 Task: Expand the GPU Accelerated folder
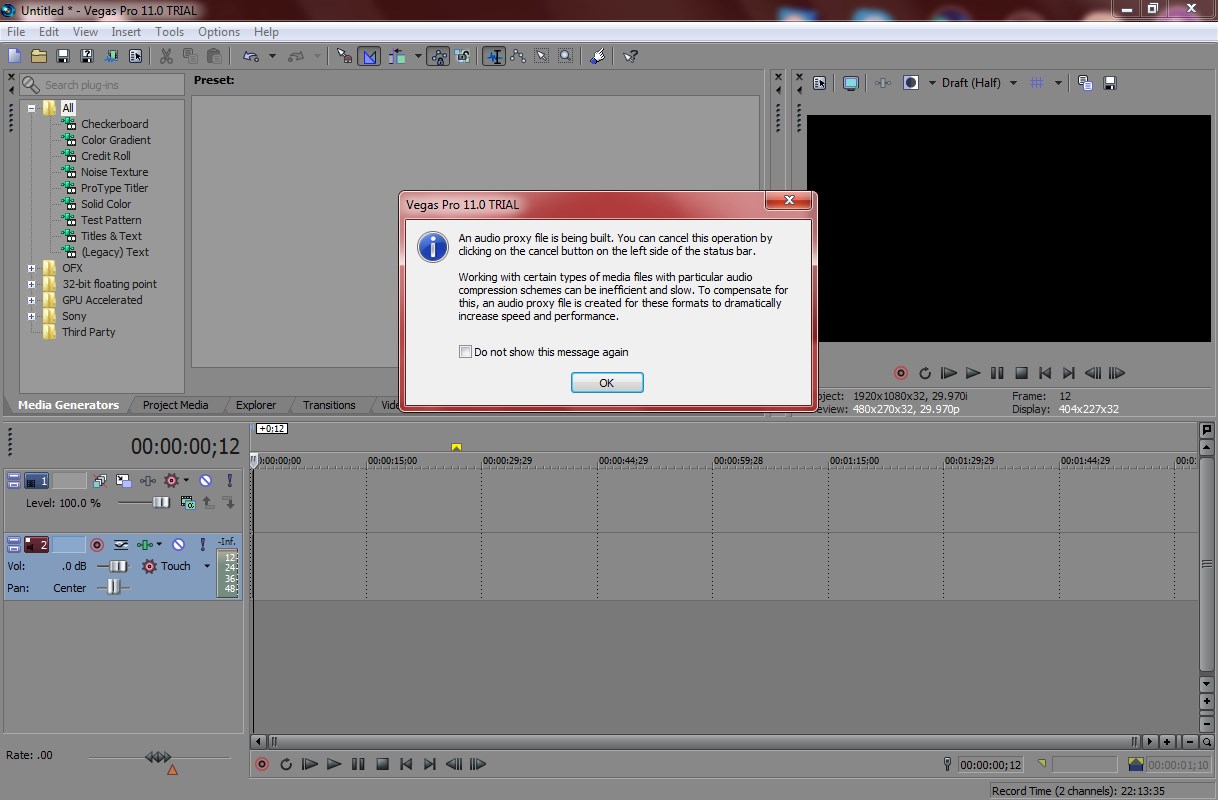coord(32,300)
